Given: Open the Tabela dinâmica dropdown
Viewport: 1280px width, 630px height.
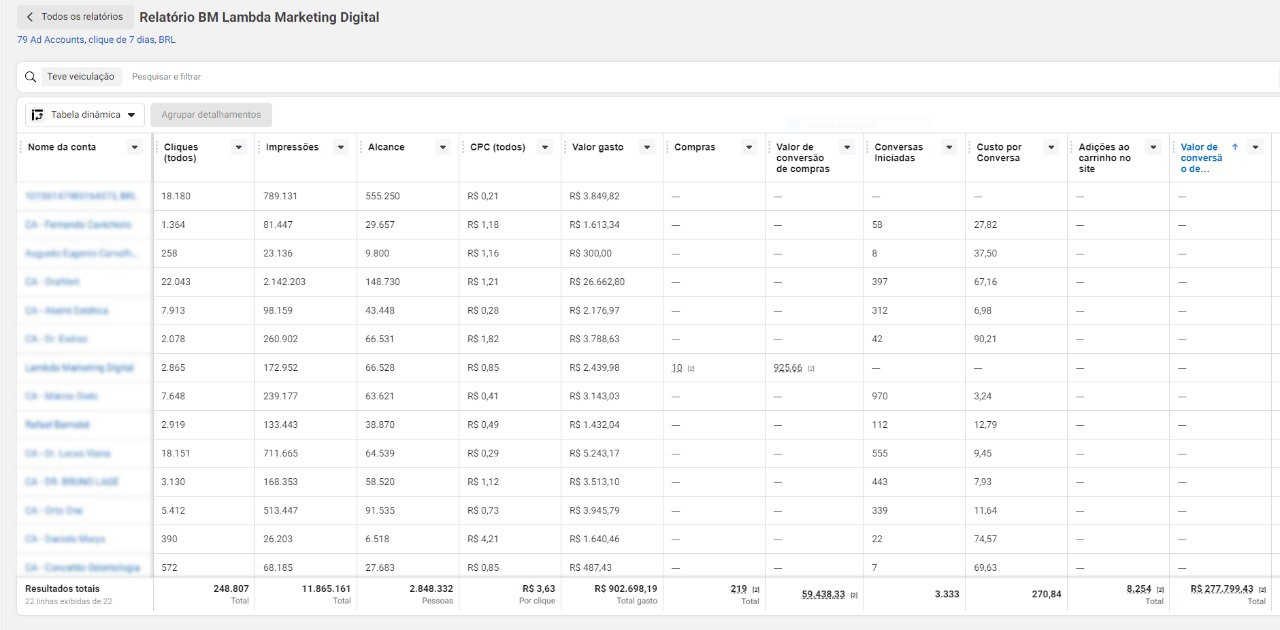Looking at the screenshot, I should pyautogui.click(x=131, y=115).
